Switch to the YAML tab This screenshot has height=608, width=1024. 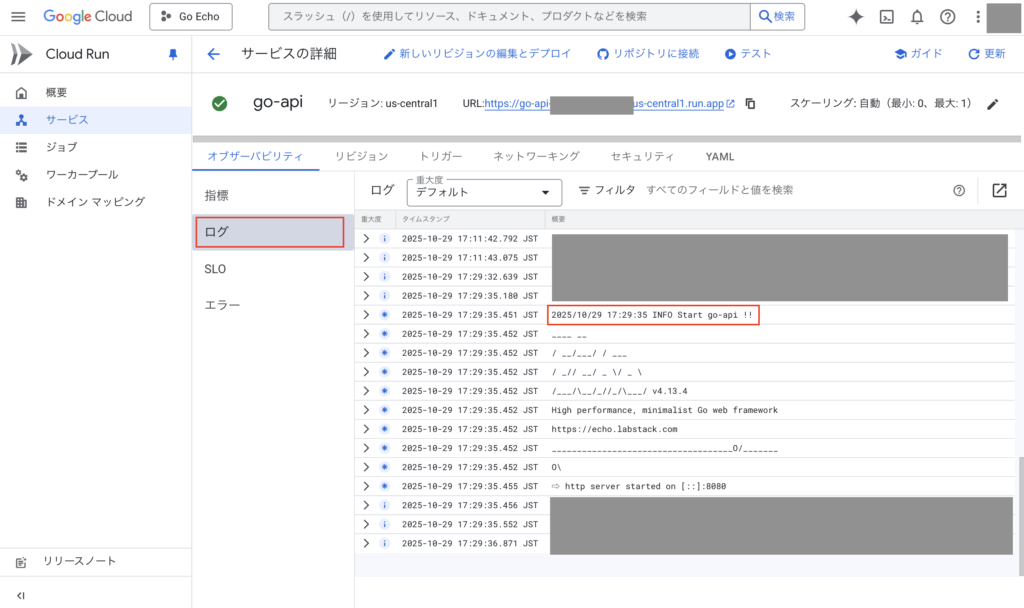click(x=719, y=156)
